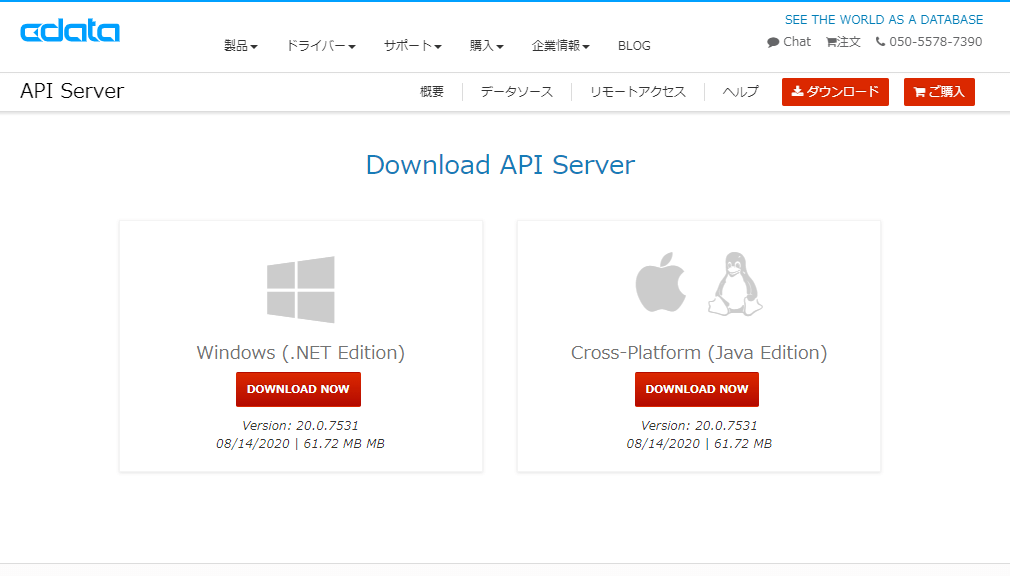
Task: Expand the ドライバー dropdown menu
Action: pyautogui.click(x=320, y=46)
